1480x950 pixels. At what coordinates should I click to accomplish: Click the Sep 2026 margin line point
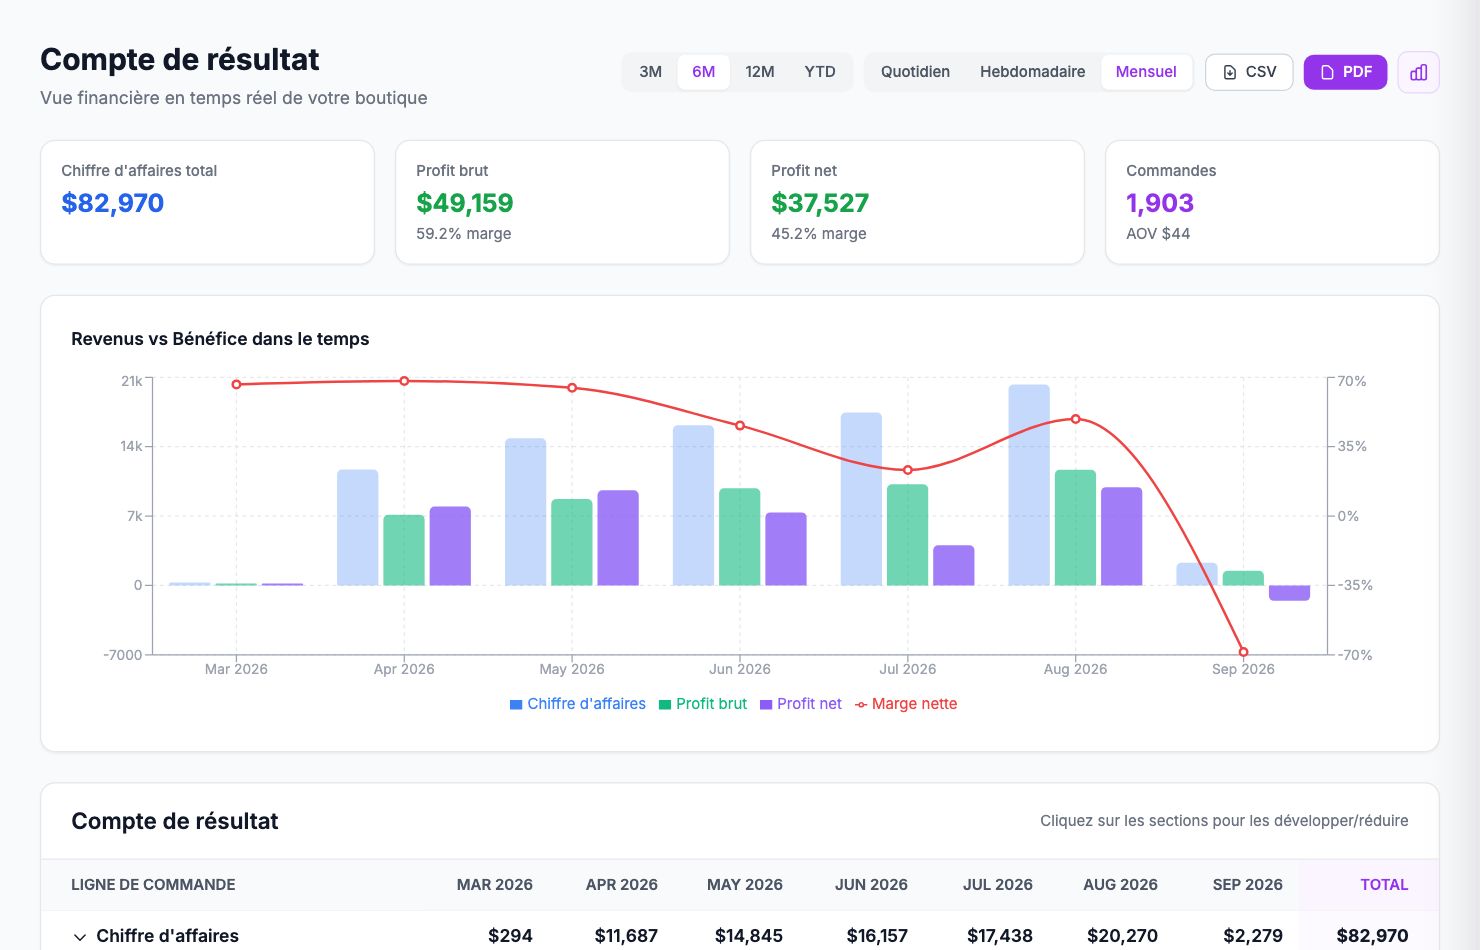tap(1243, 652)
